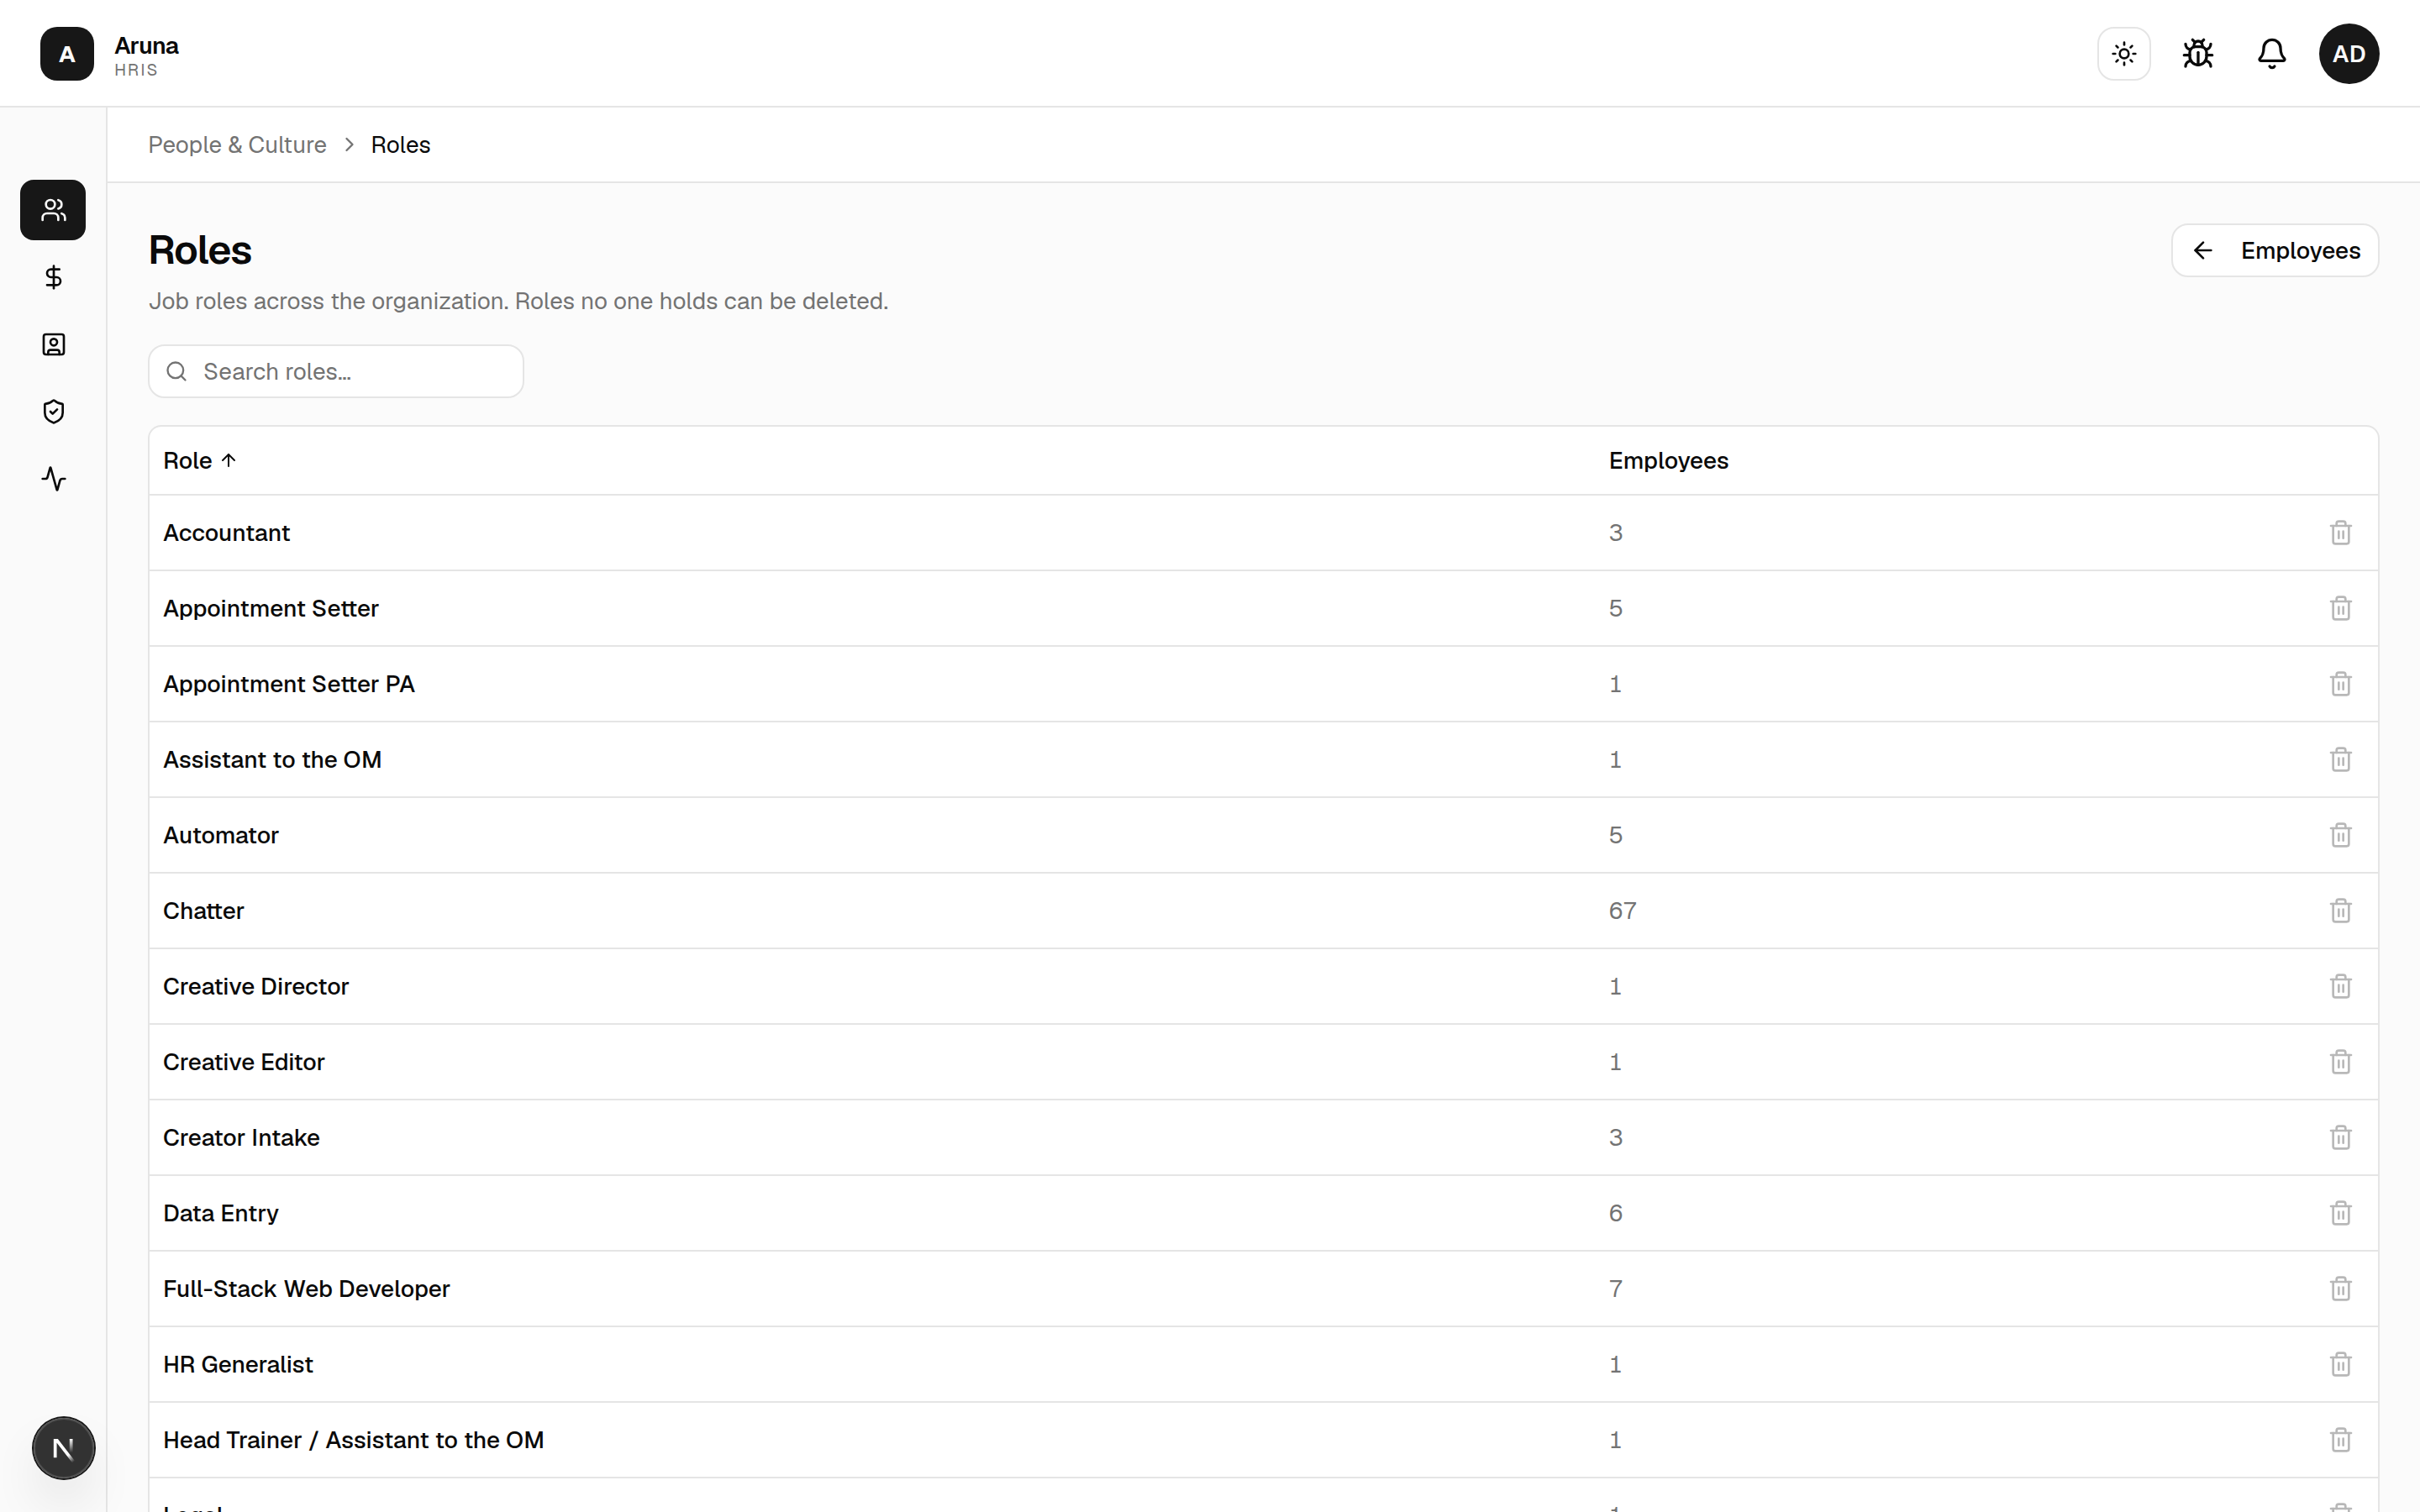This screenshot has width=2420, height=1512.
Task: Select the Appointment Setter row name
Action: pyautogui.click(x=271, y=608)
